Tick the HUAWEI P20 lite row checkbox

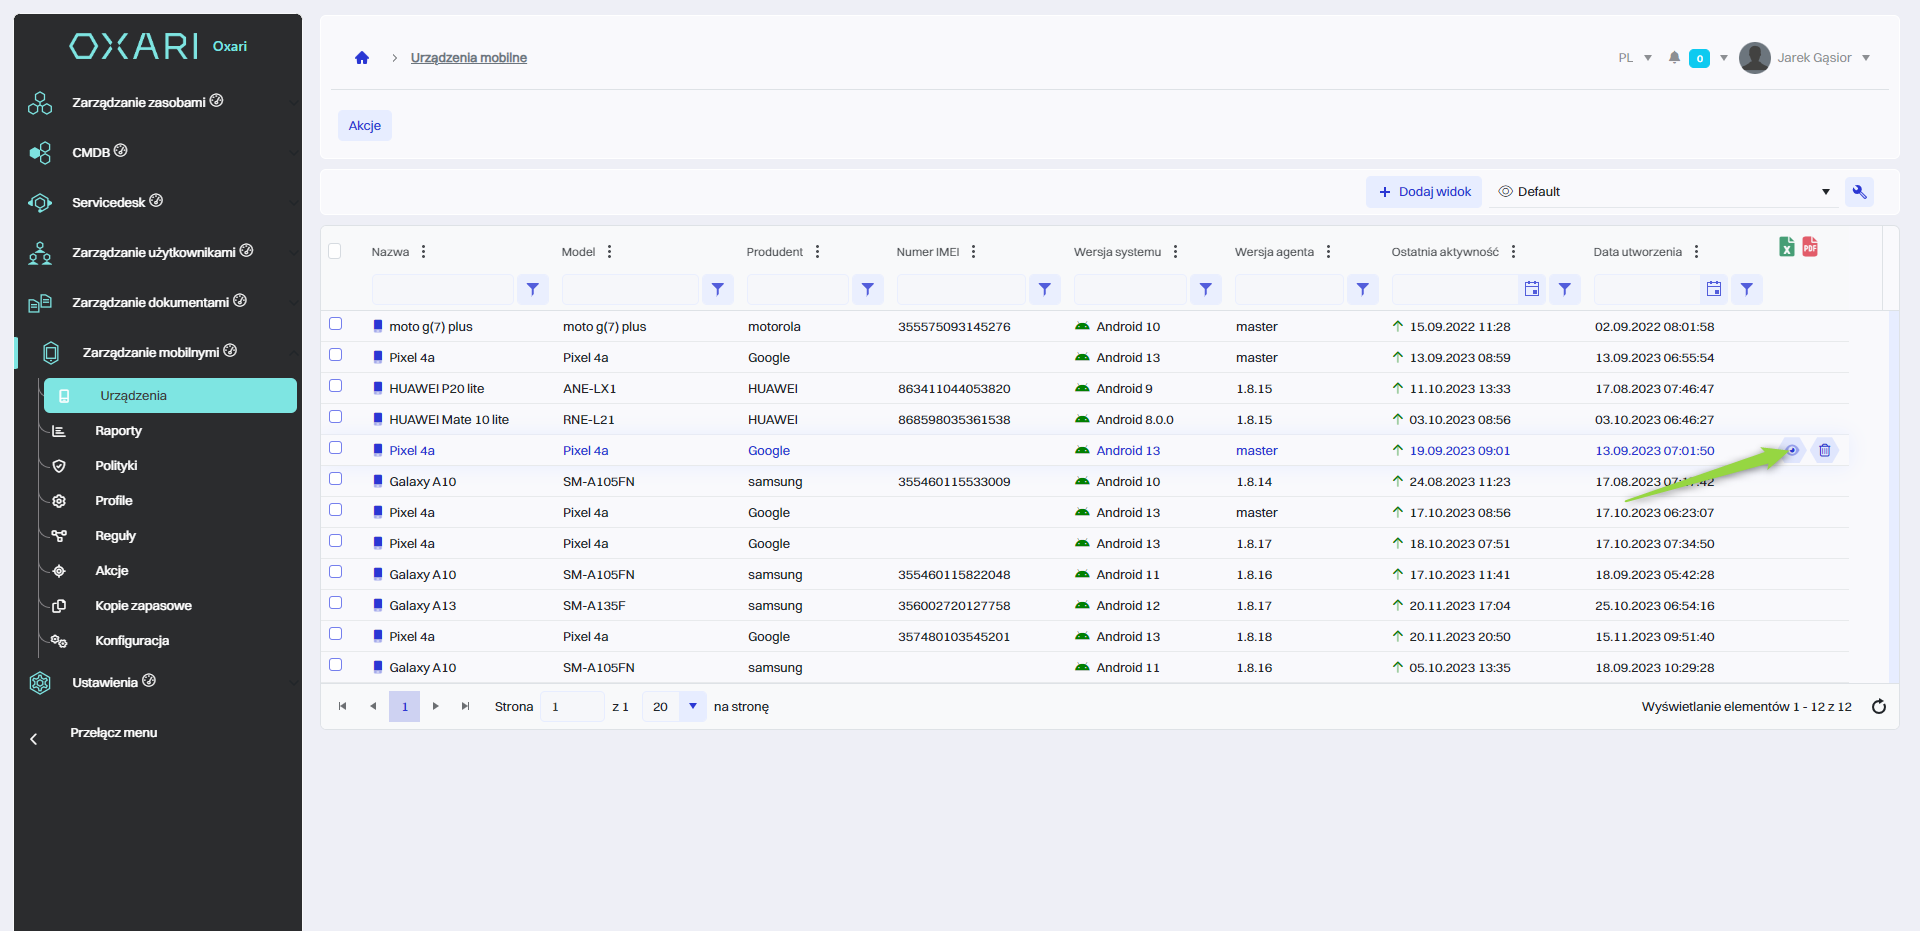click(x=336, y=386)
